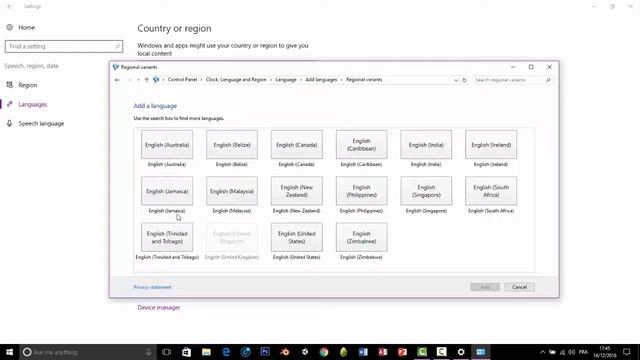Viewport: 640px width, 360px height.
Task: Click the Regional variants breadcrumb
Action: 364,80
